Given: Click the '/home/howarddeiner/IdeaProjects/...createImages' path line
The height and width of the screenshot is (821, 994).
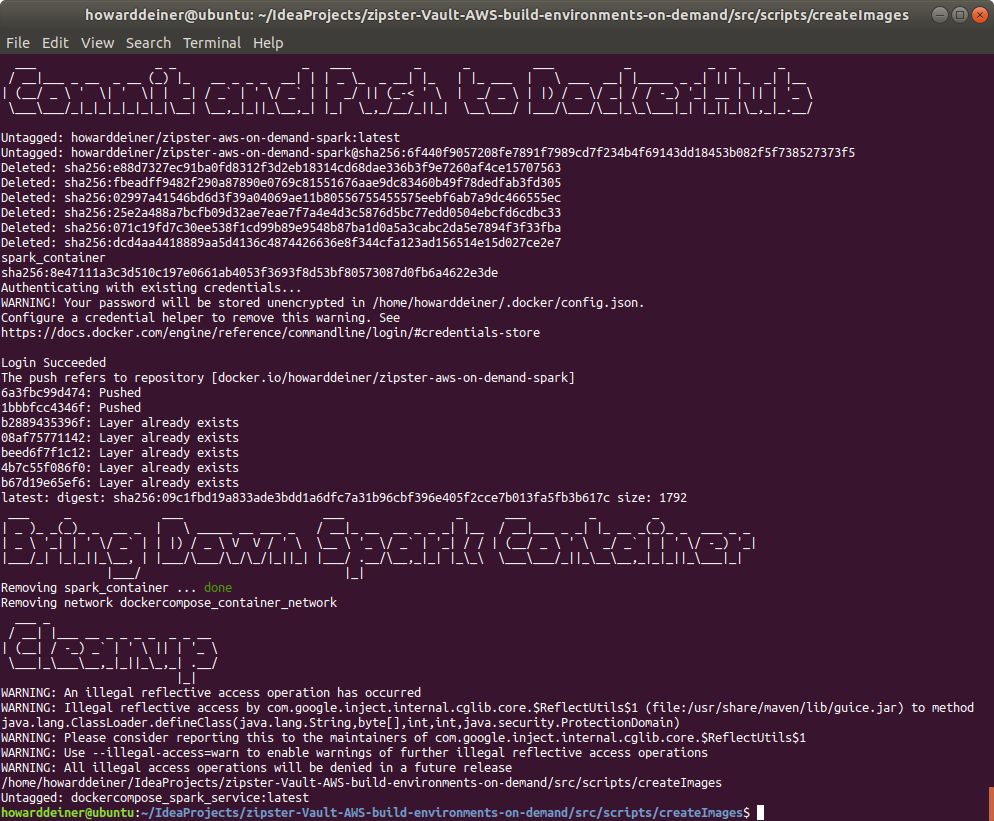Looking at the screenshot, I should (x=361, y=783).
